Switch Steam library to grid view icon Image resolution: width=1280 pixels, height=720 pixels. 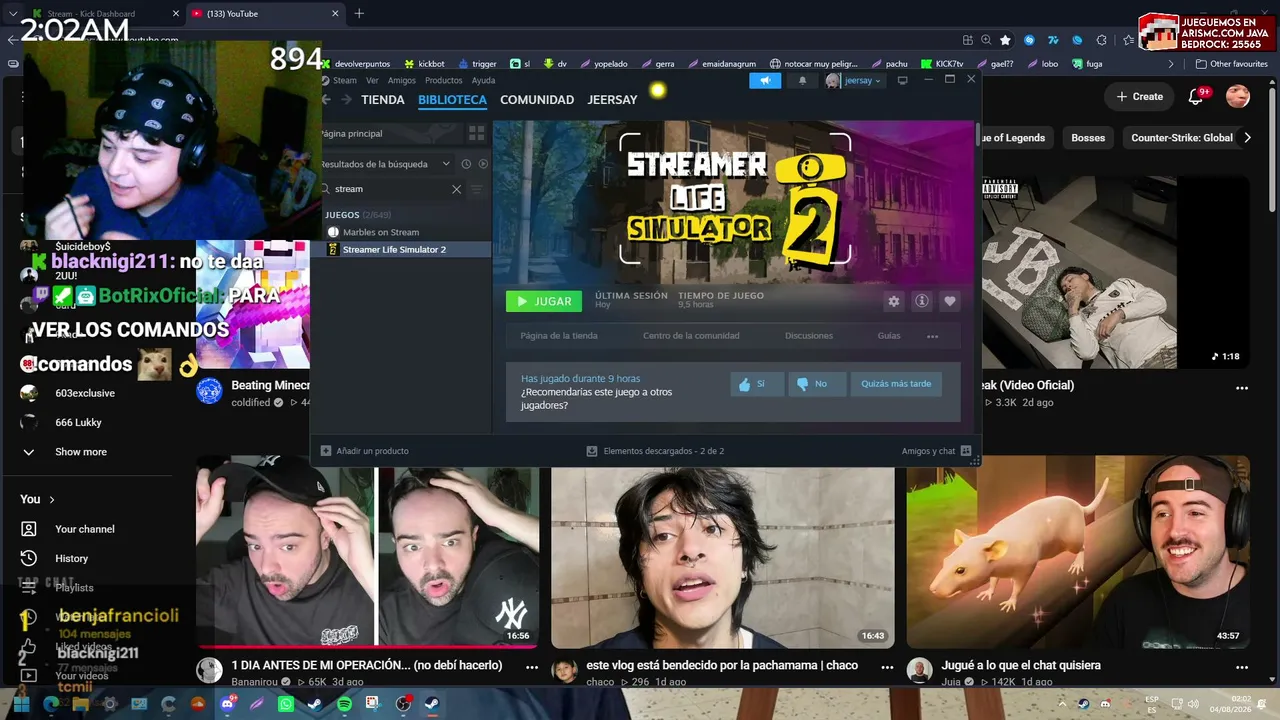476,133
